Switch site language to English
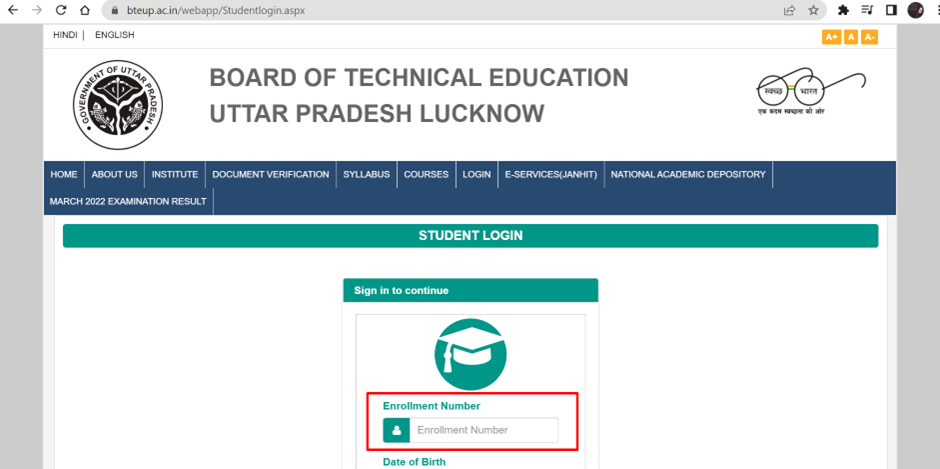 [x=114, y=35]
